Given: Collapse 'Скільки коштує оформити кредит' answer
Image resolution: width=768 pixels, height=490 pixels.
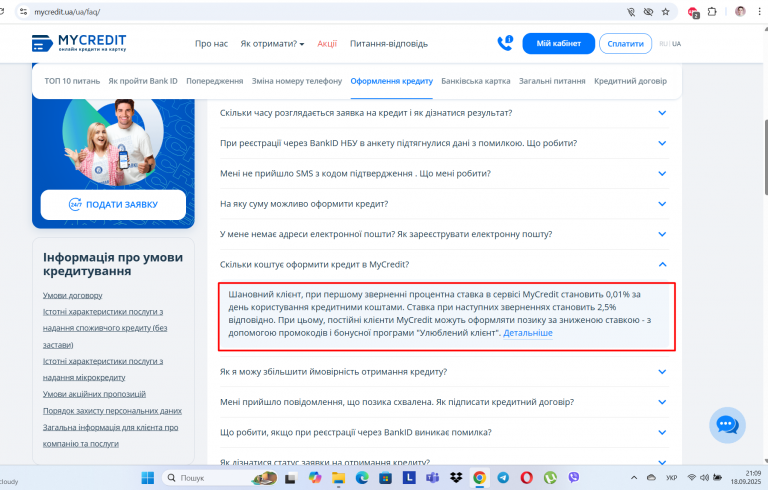Looking at the screenshot, I should (444, 265).
